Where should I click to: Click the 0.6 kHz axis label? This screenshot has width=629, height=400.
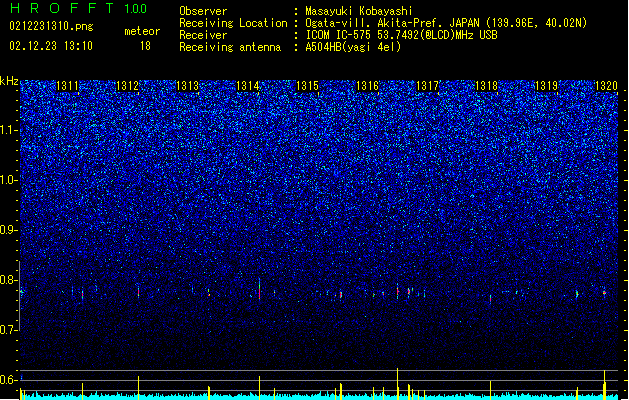pos(8,380)
